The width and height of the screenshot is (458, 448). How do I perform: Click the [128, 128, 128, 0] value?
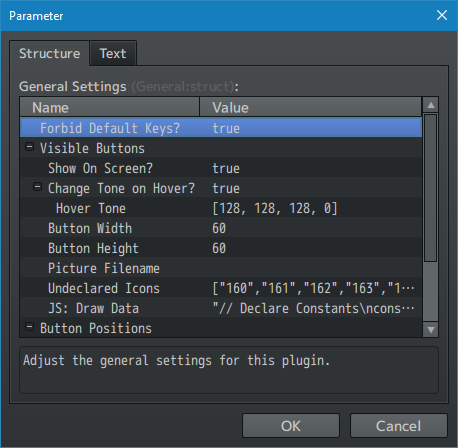[x=275, y=208]
